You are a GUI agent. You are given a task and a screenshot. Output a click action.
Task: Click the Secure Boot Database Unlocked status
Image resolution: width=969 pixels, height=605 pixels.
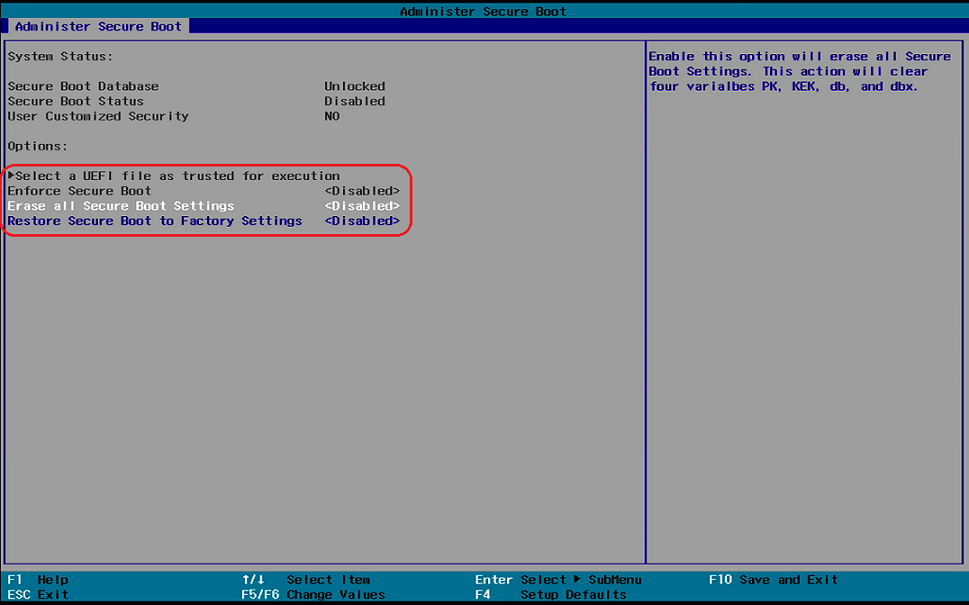(x=354, y=86)
